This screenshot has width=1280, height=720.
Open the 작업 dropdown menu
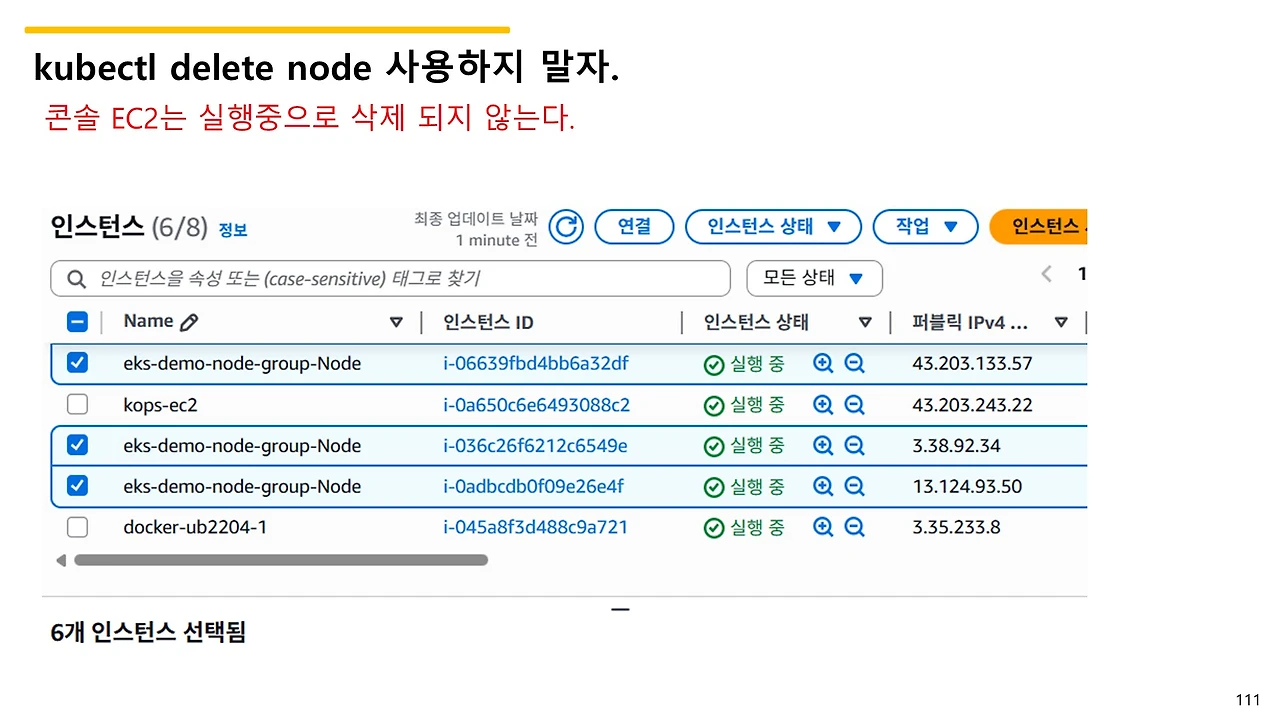tap(924, 226)
